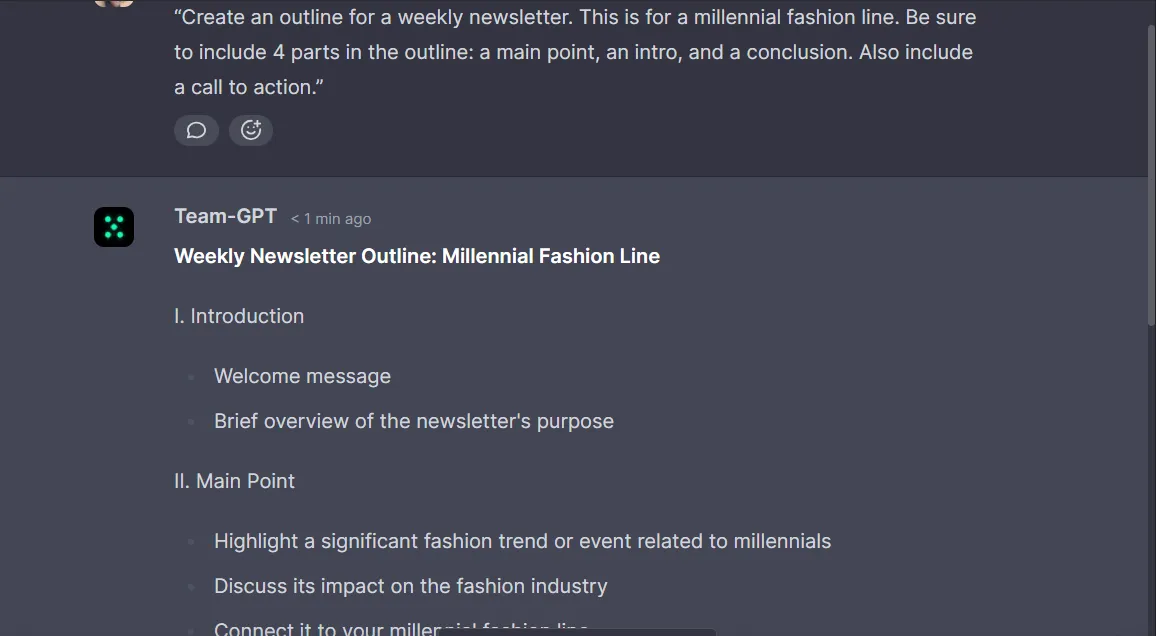Screen dimensions: 1156x636
Task: Click the quoted newsletter prompt message
Action: point(575,51)
